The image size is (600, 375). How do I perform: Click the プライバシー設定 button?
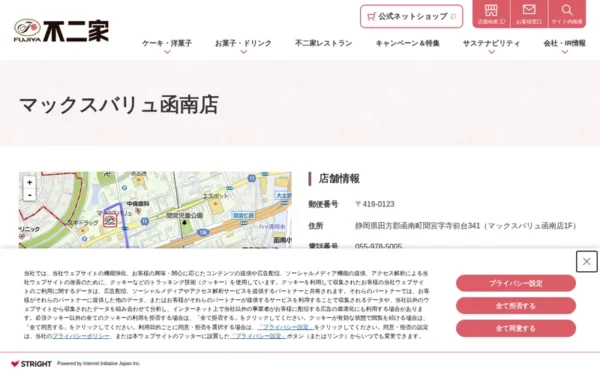point(516,283)
